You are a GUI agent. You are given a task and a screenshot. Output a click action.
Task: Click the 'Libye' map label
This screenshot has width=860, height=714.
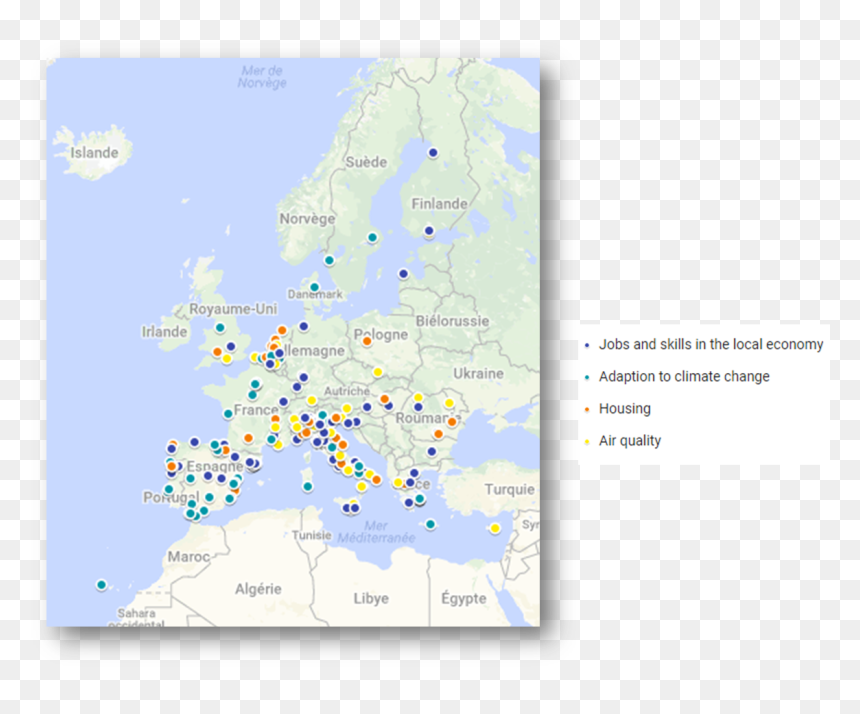371,598
